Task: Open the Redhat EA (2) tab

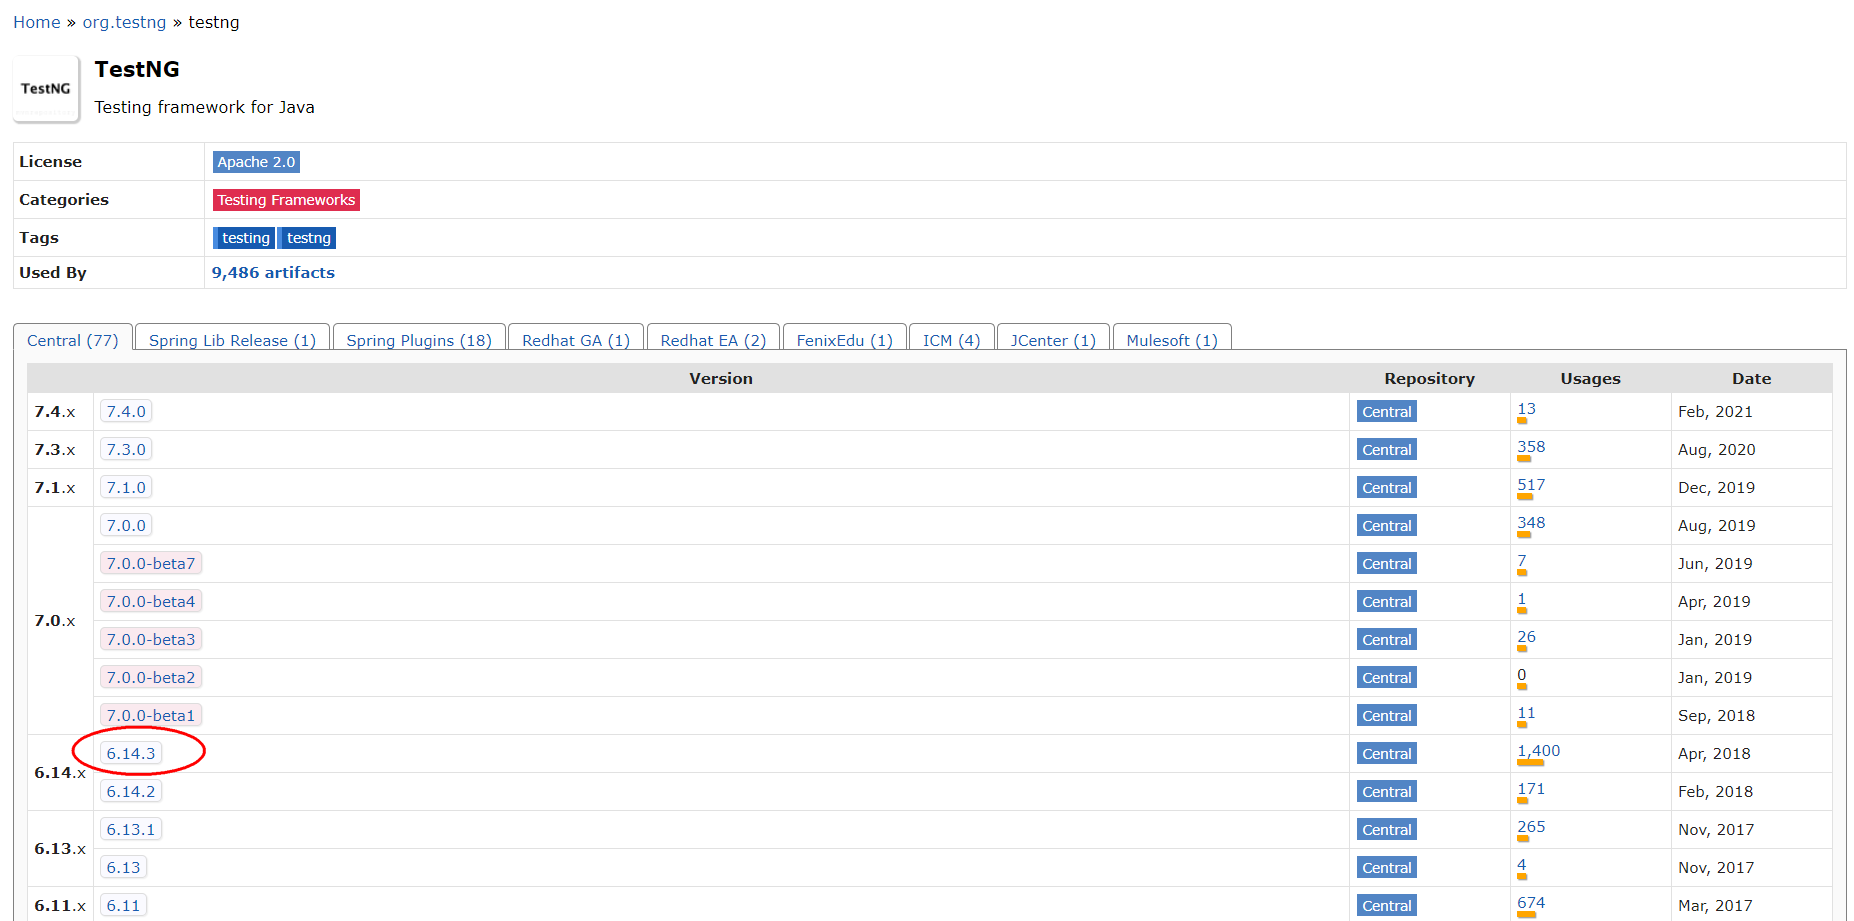Action: 713,340
